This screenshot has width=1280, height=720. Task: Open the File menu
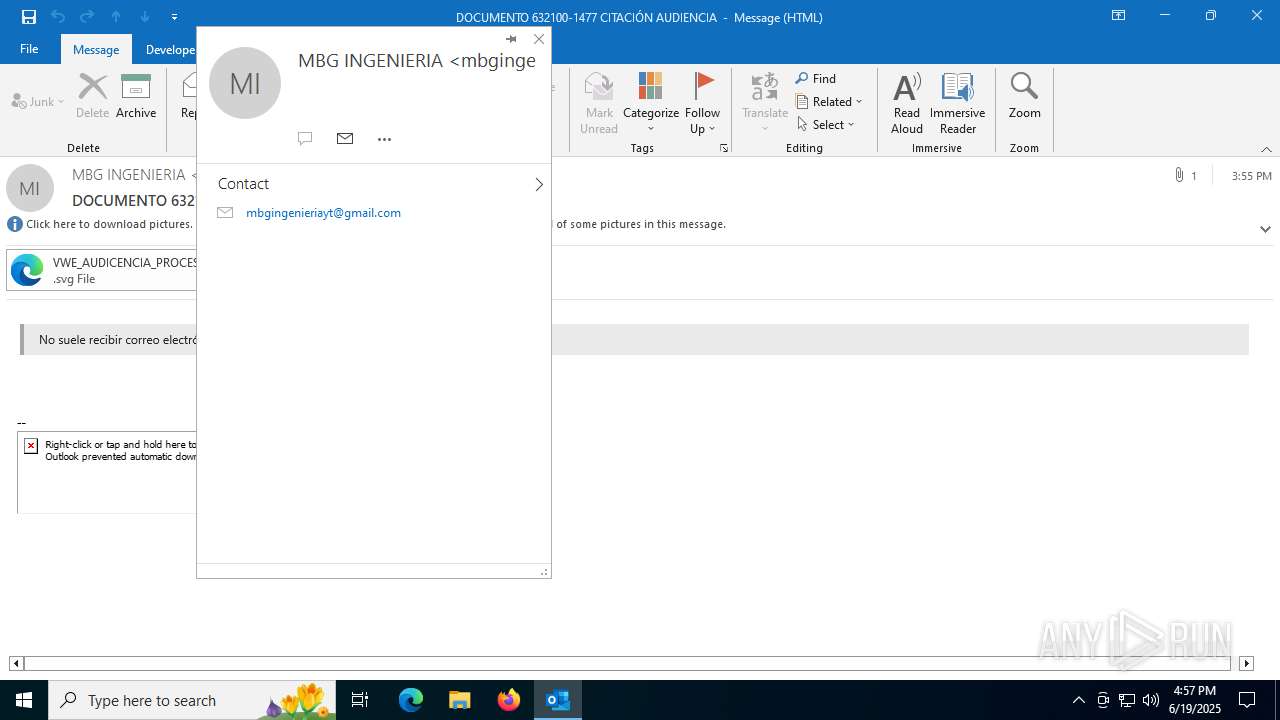coord(29,49)
